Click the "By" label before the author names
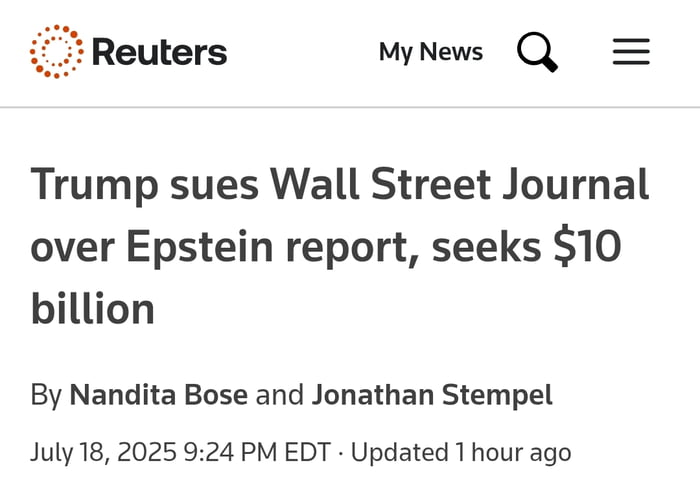 tap(46, 395)
